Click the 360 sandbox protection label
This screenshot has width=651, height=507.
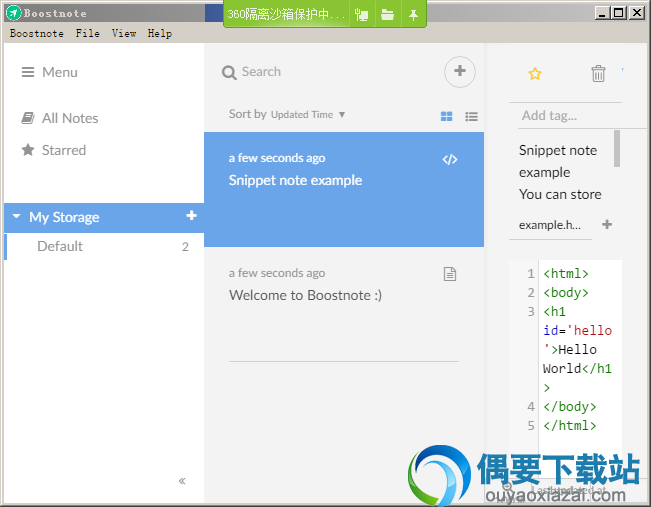[x=286, y=15]
